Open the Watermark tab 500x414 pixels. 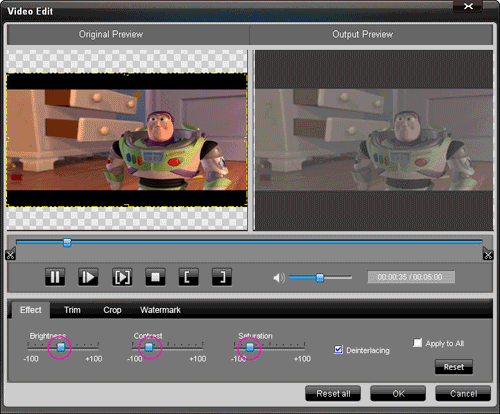coord(160,310)
